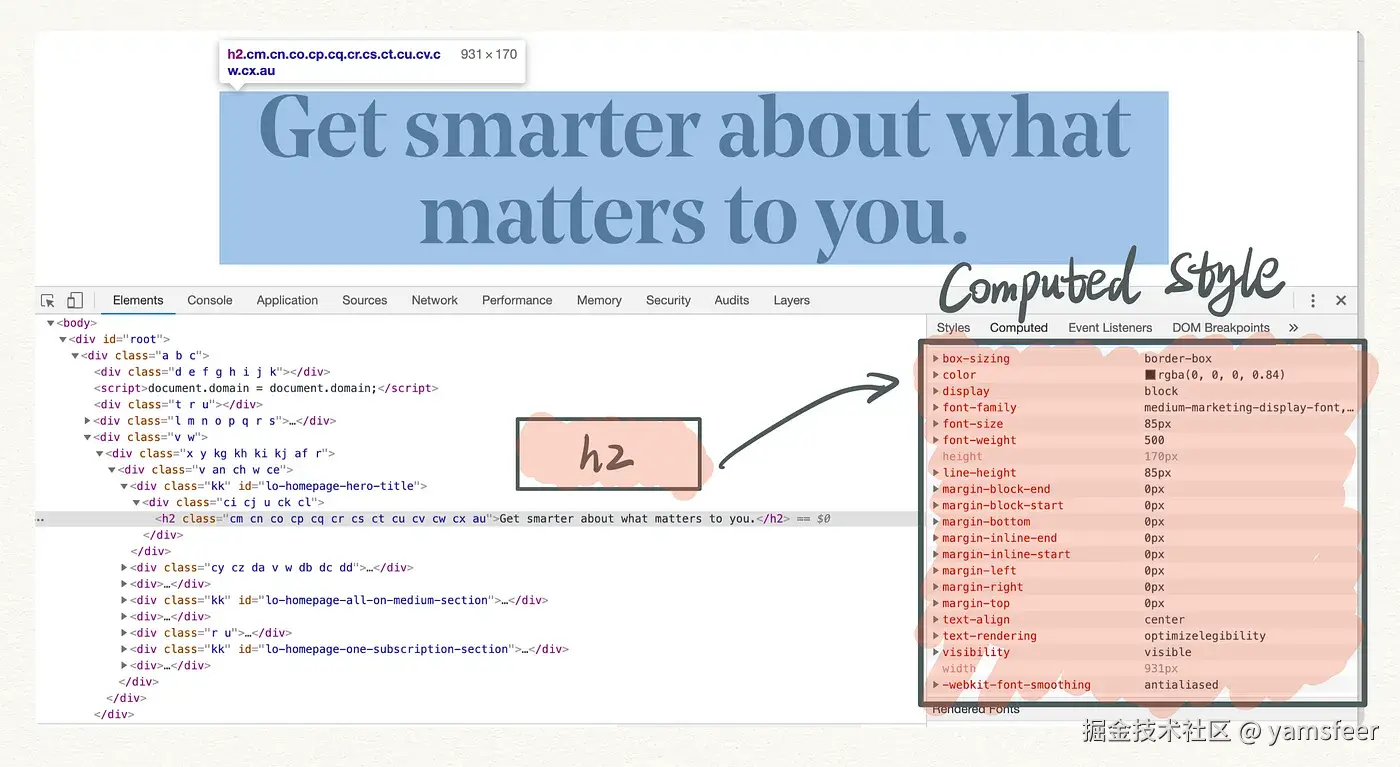Click the ellipsis actions beside selected h2 row
Image resolution: width=1400 pixels, height=767 pixels.
coord(40,519)
